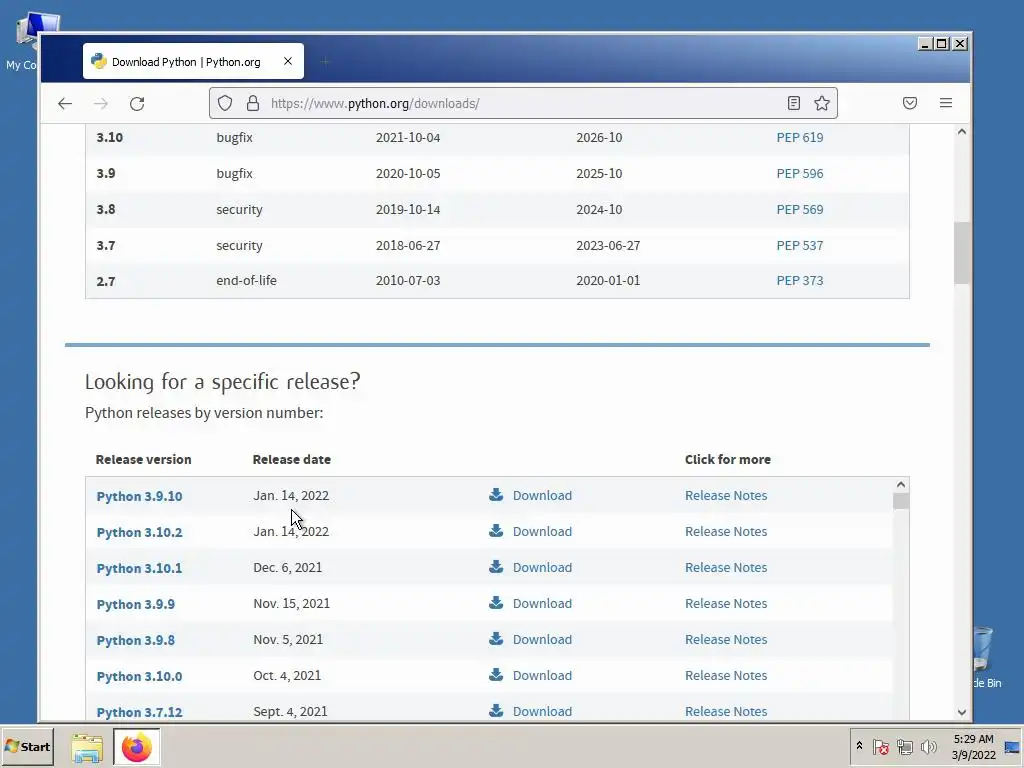The image size is (1024, 768).
Task: Bookmark this page with the star icon
Action: coord(822,103)
